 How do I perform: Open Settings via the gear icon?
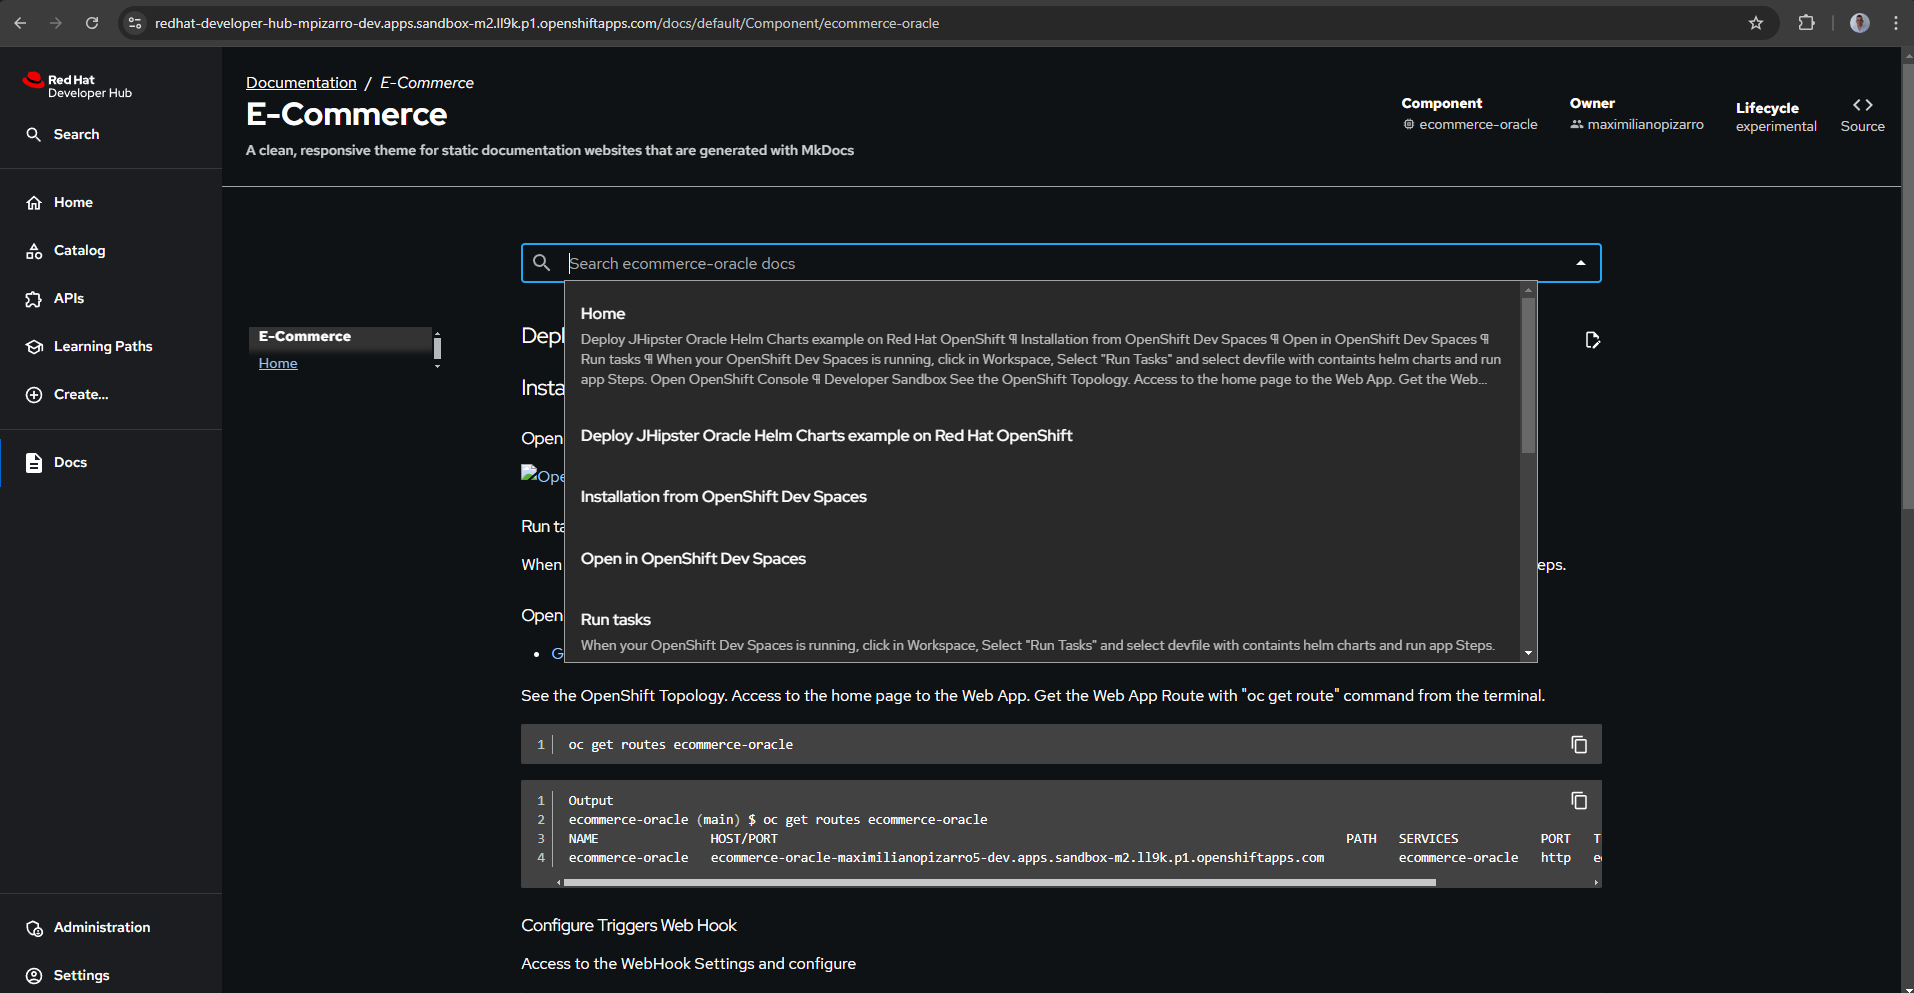pyautogui.click(x=33, y=975)
